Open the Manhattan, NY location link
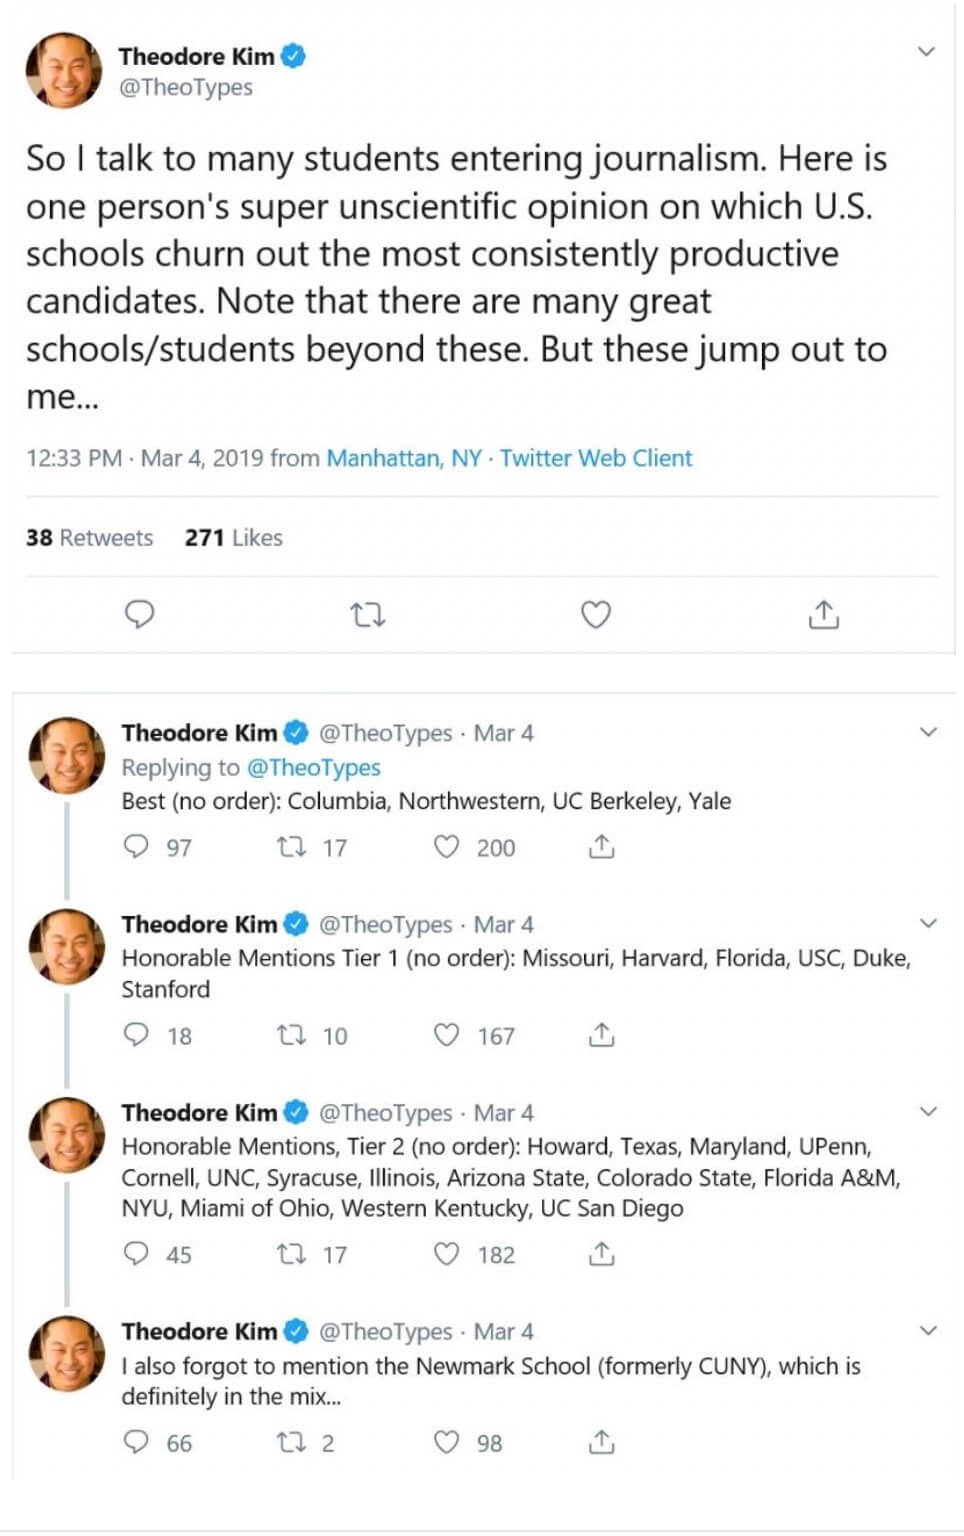Viewport: 964px width, 1536px height. (x=404, y=458)
